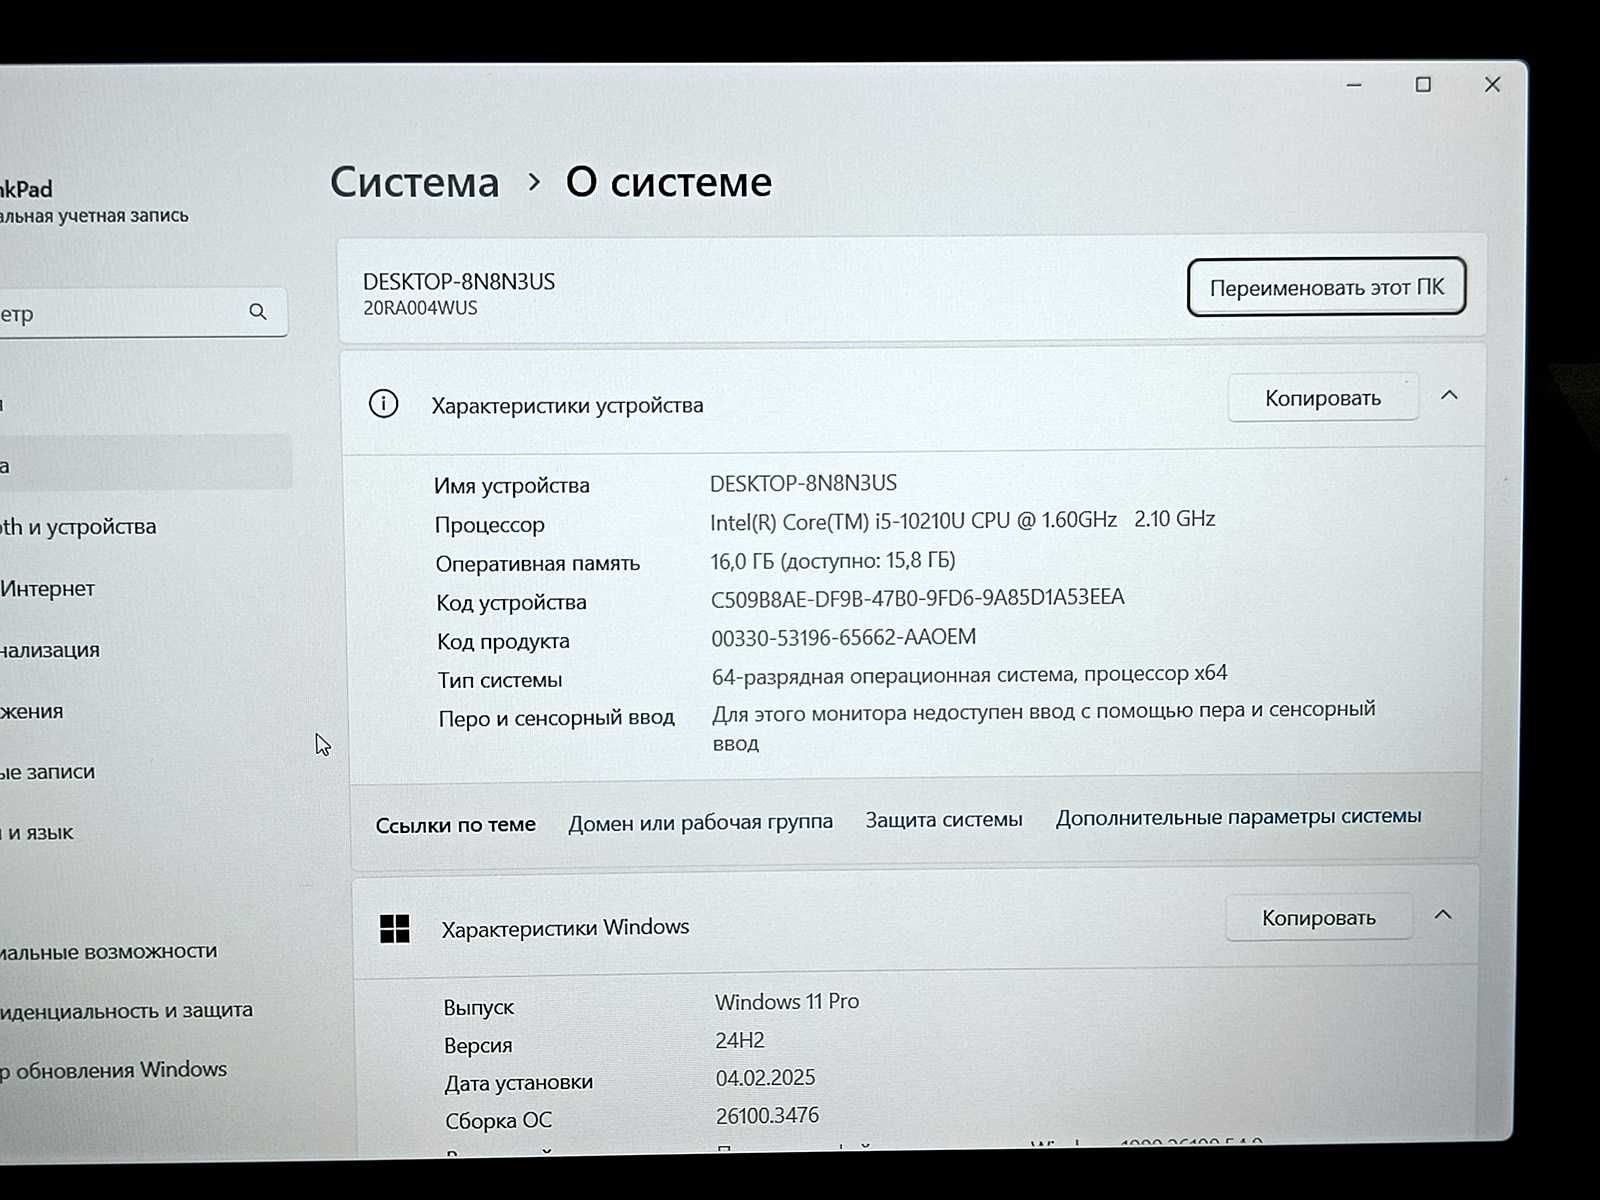Click model number 20RA004WUS in header card
This screenshot has width=1600, height=1200.
click(x=420, y=308)
